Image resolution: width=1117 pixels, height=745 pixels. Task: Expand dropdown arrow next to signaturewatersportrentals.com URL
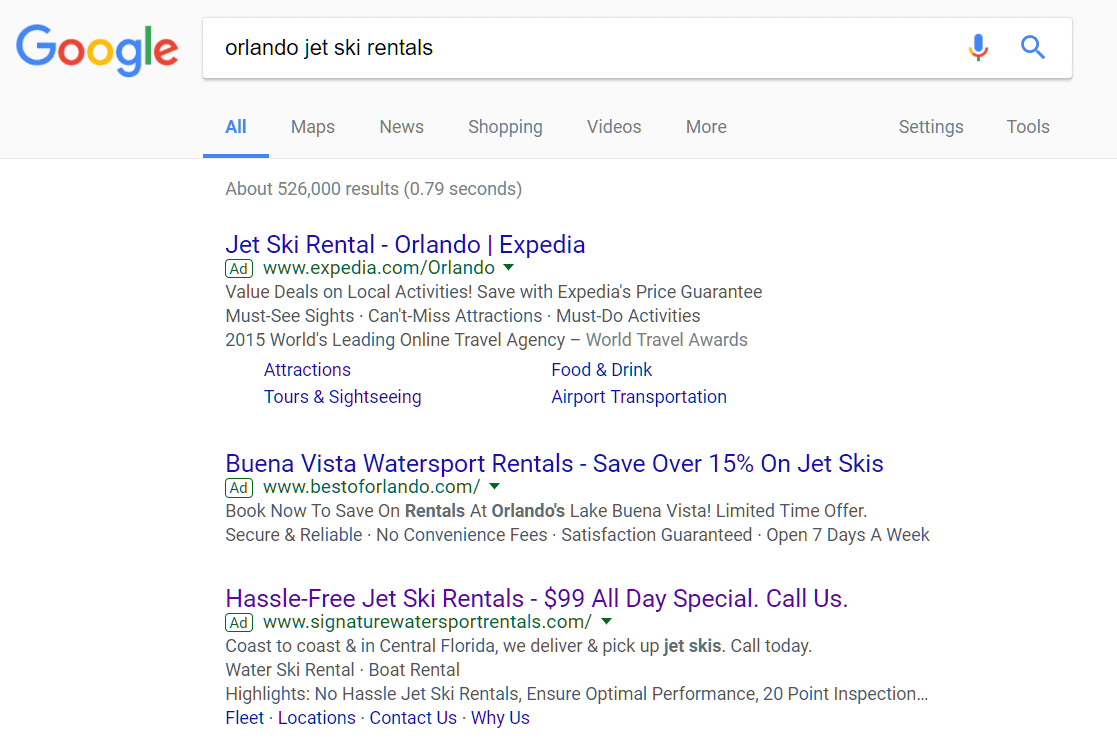tap(606, 622)
